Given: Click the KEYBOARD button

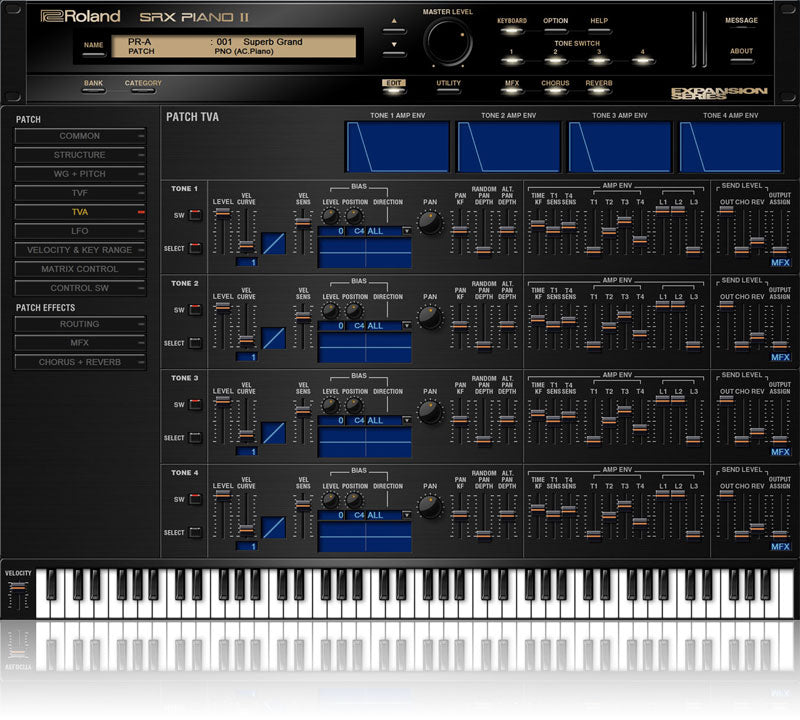Looking at the screenshot, I should [512, 31].
